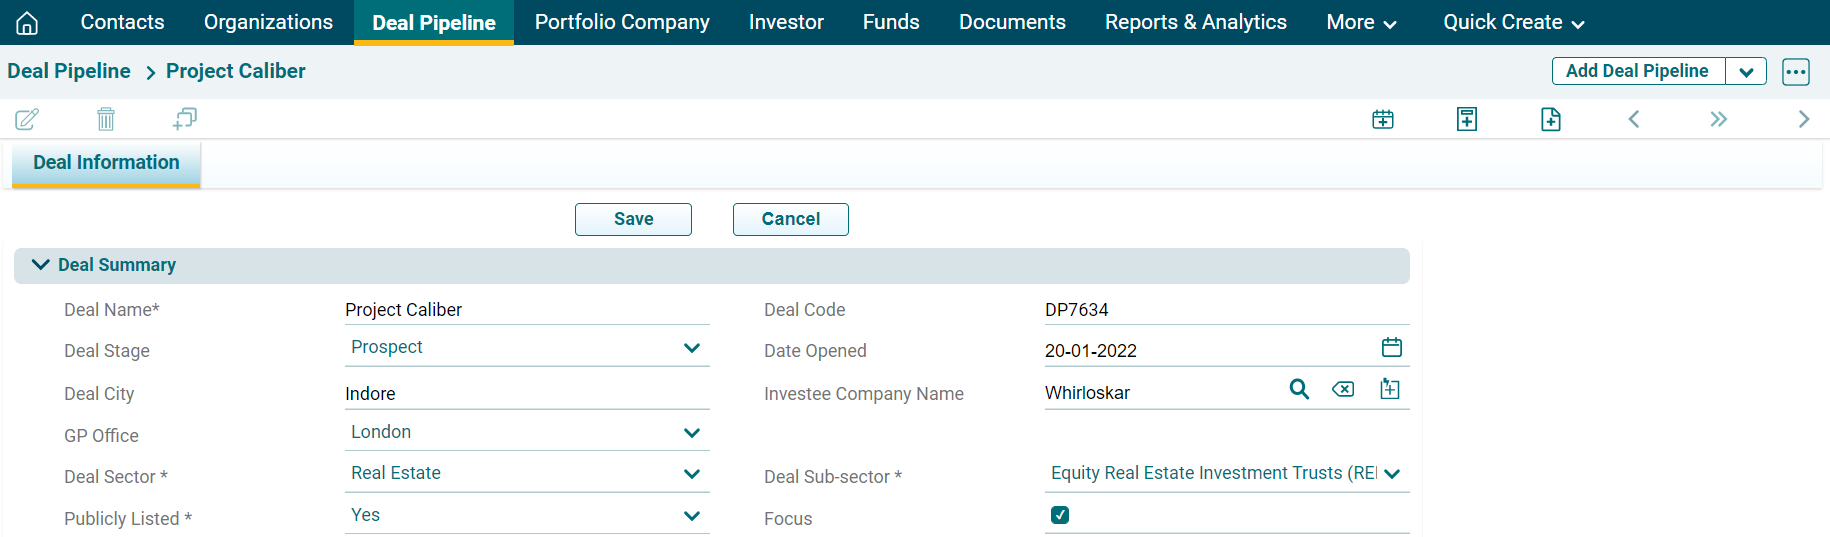Viewport: 1830px width, 537px height.
Task: Click the Cancel button
Action: [x=790, y=219]
